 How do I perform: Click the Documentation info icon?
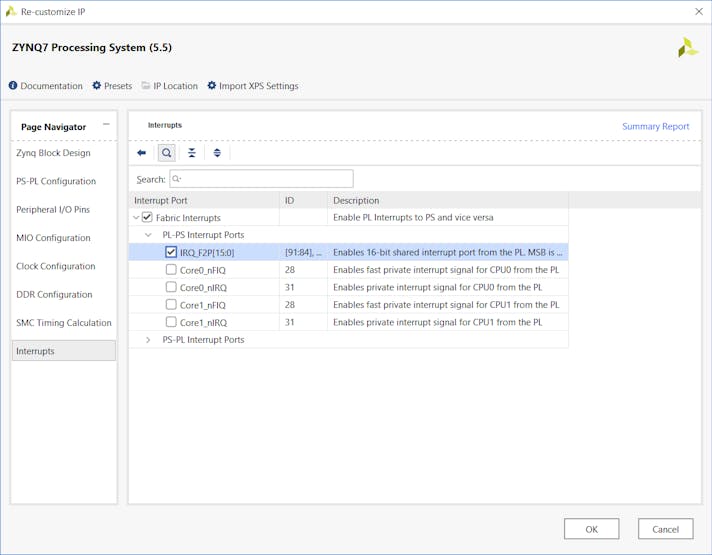[13, 85]
